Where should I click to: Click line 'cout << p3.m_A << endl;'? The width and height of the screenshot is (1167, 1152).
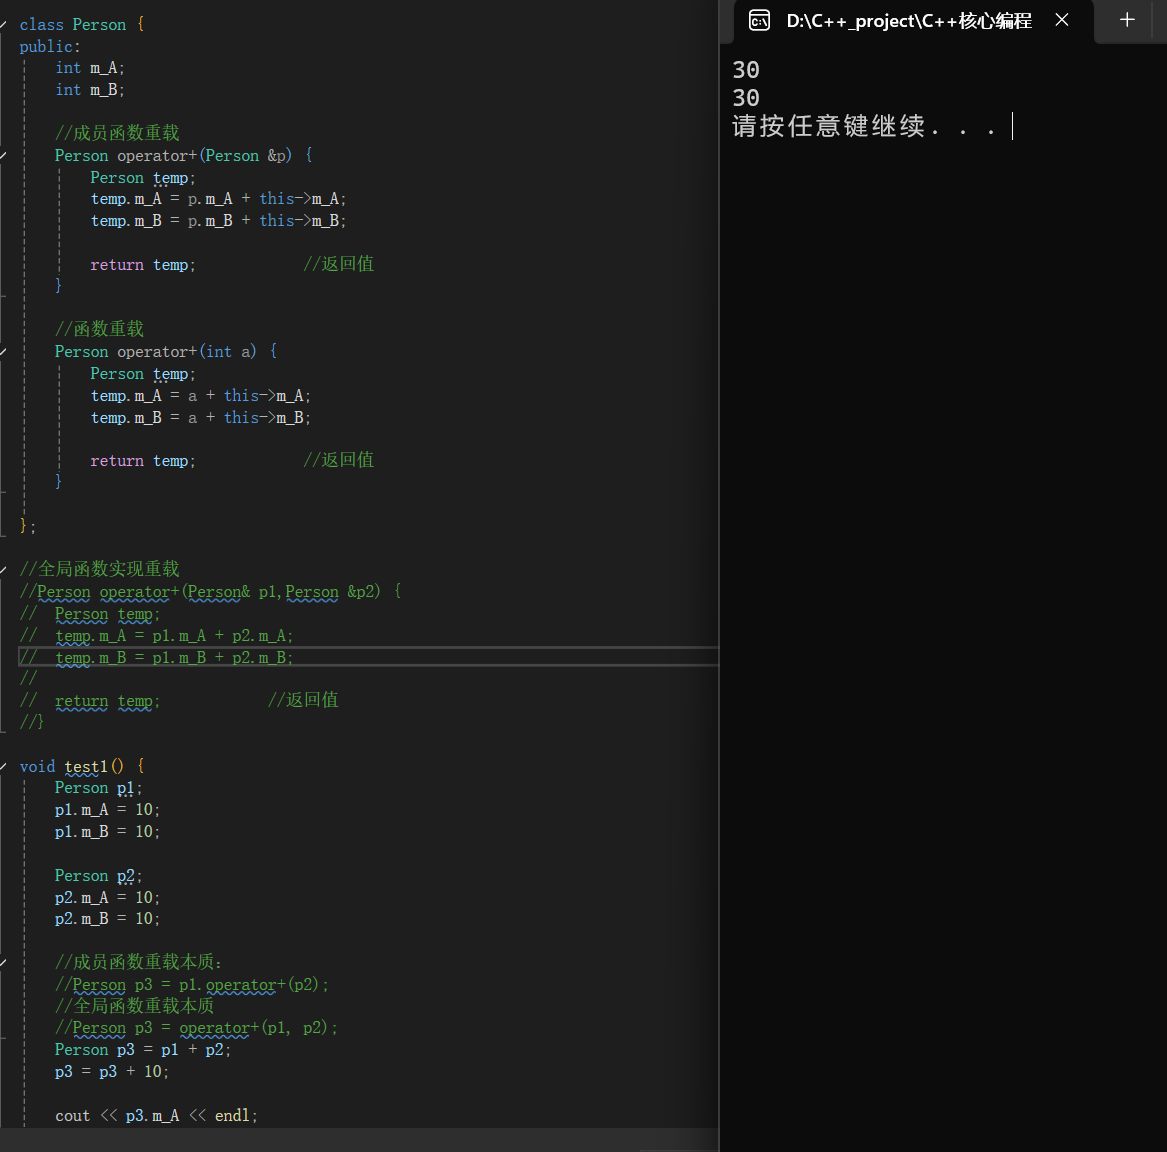(156, 1116)
